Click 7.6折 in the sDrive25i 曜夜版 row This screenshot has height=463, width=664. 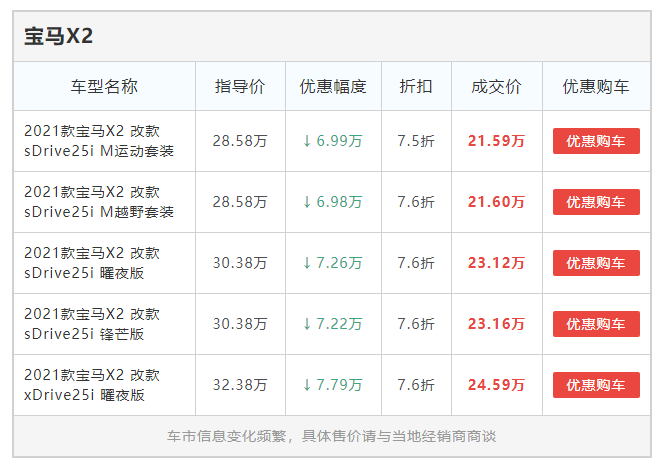point(416,263)
